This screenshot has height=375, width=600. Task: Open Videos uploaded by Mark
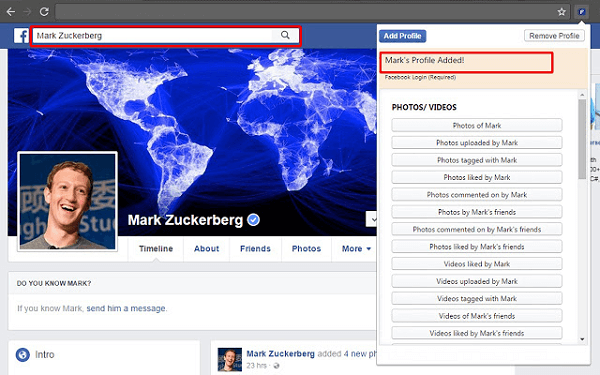[x=477, y=281]
